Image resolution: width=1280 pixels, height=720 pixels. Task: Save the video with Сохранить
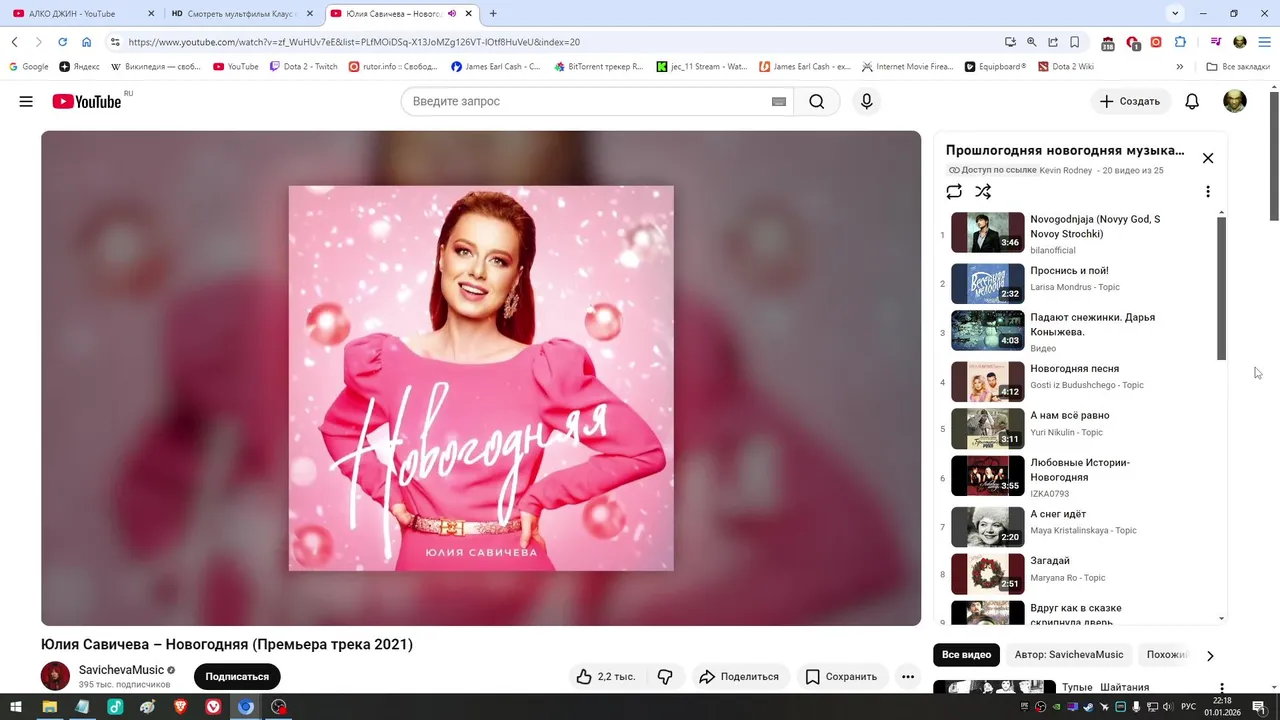pos(841,677)
